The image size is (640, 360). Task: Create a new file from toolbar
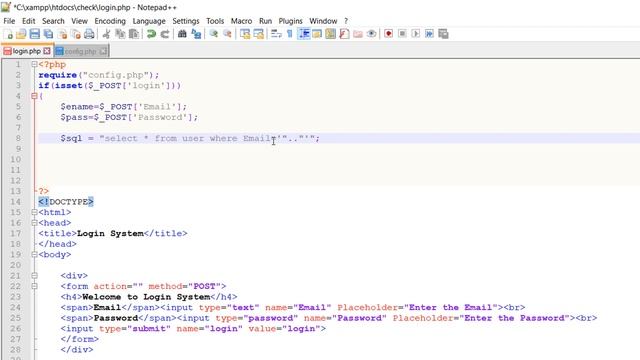coord(8,34)
